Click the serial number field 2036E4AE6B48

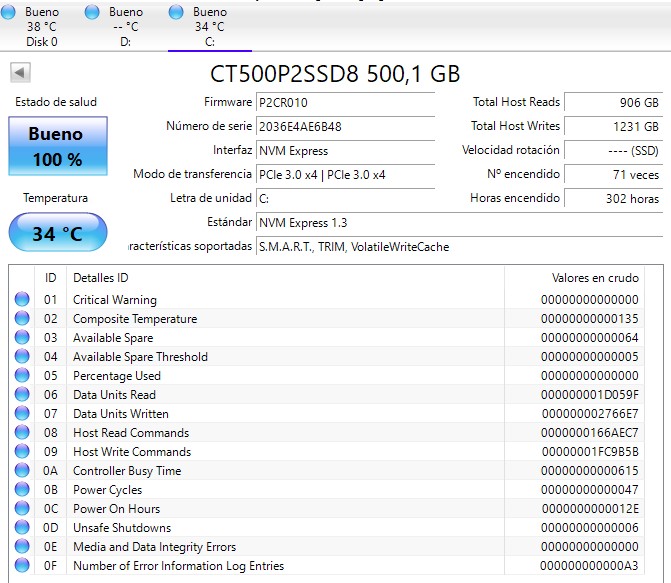345,127
